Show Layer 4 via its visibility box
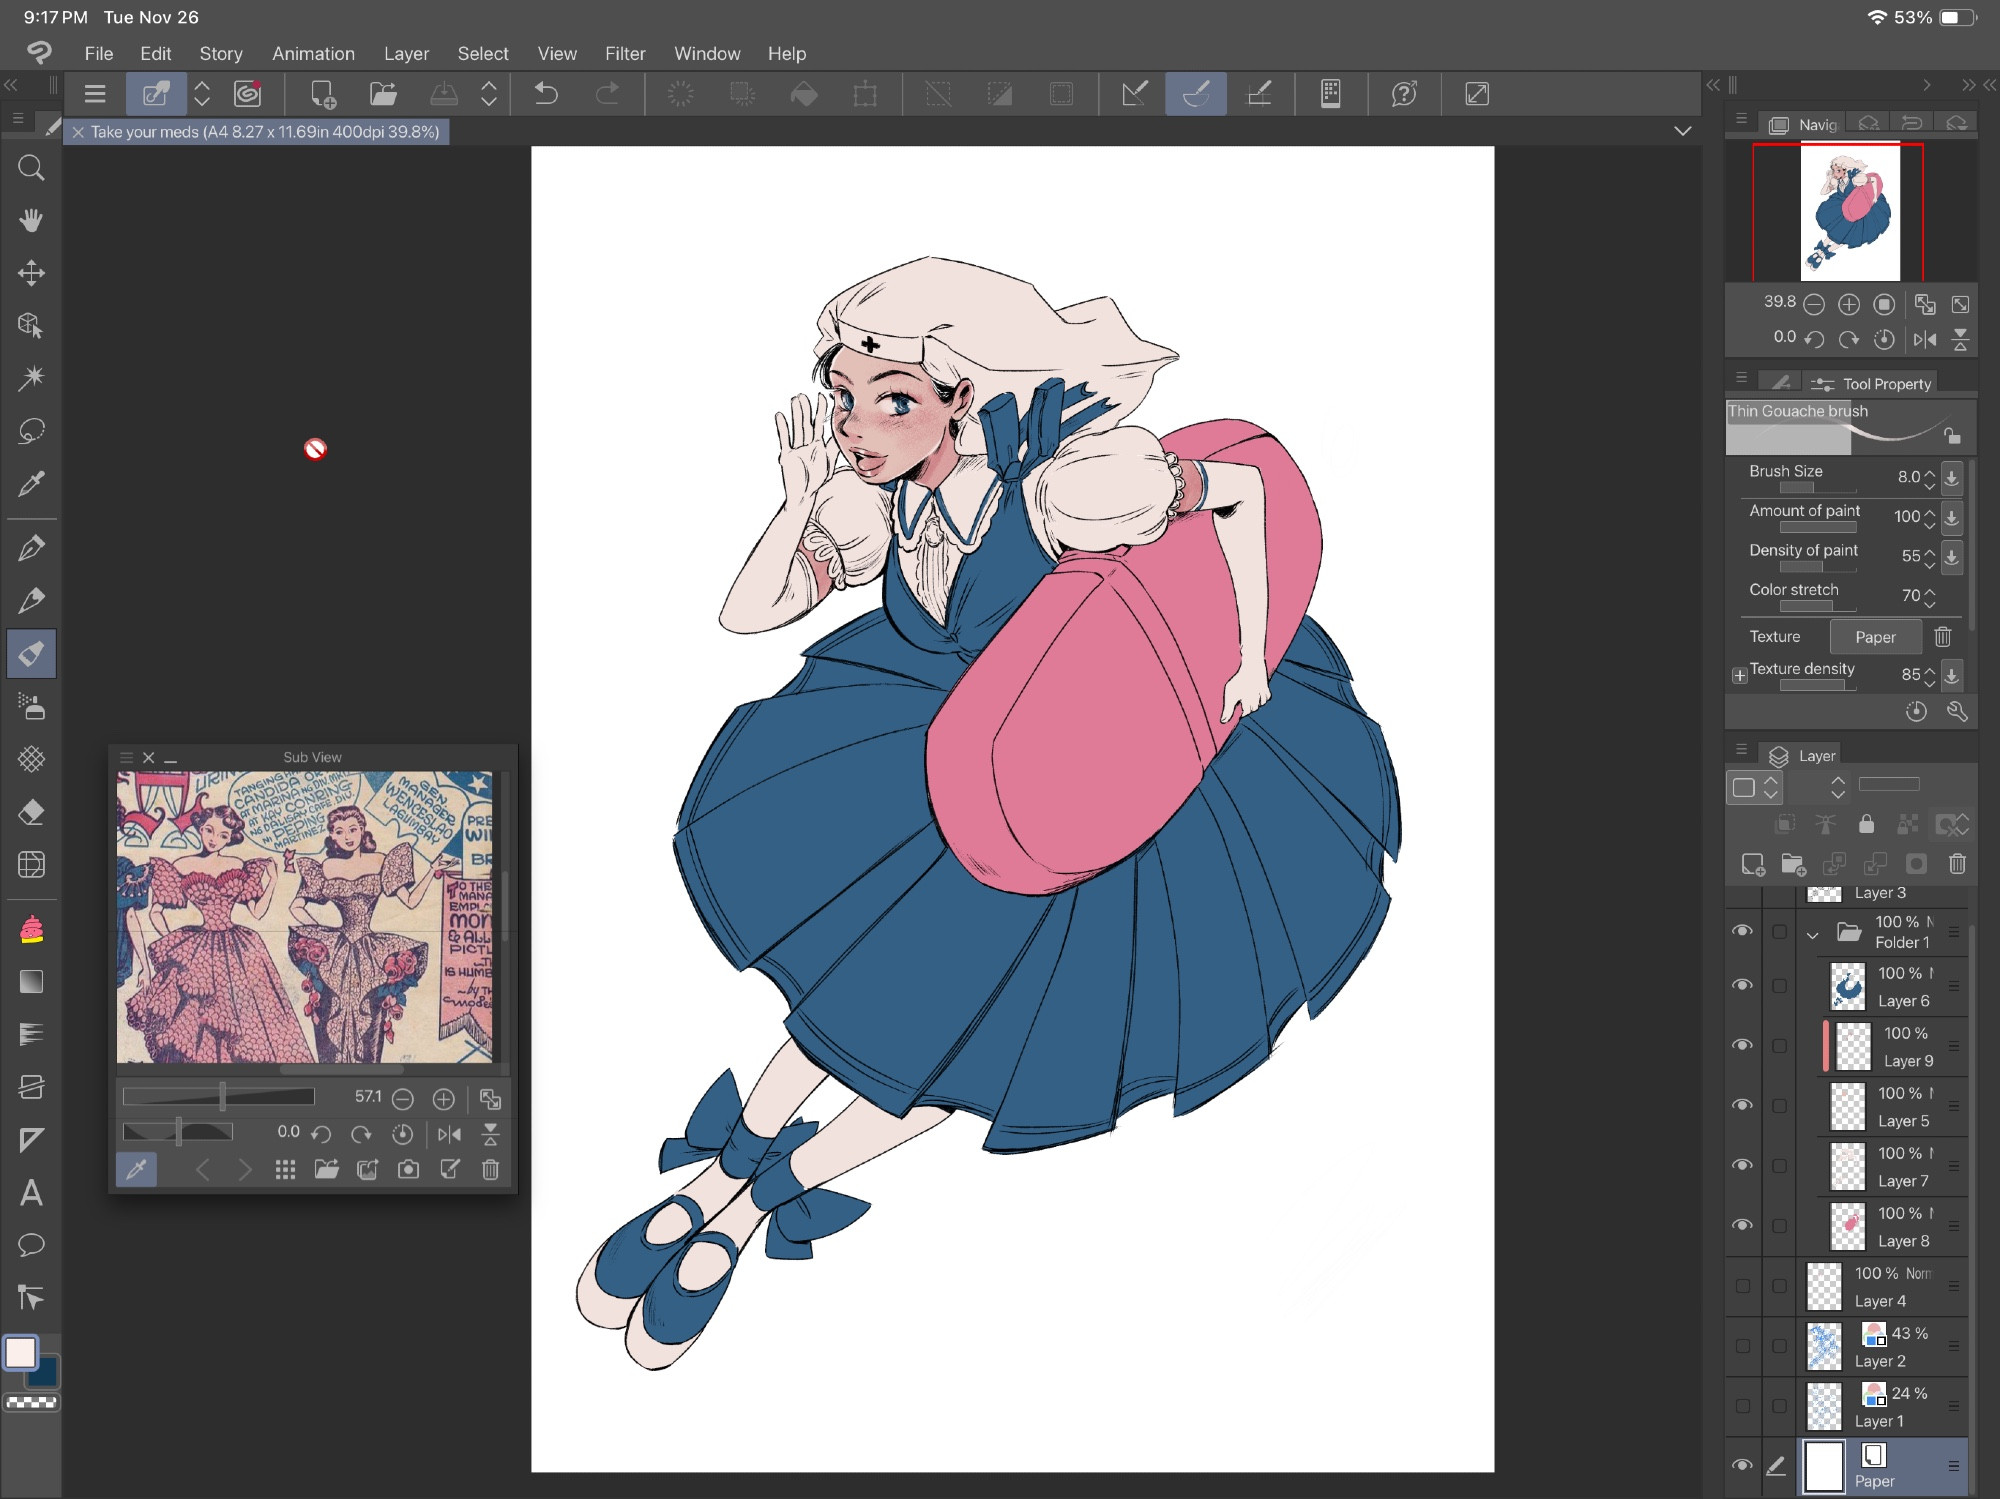This screenshot has height=1499, width=2000. point(1742,1286)
